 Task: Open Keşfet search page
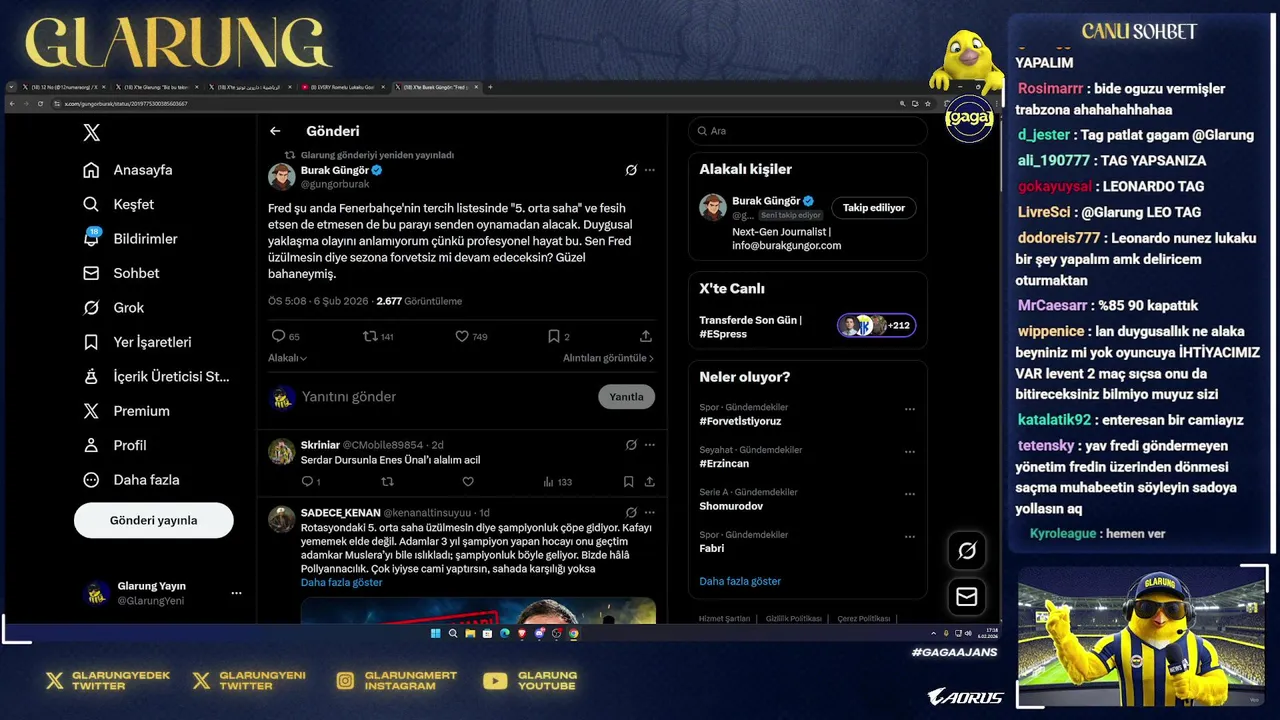[x=118, y=204]
